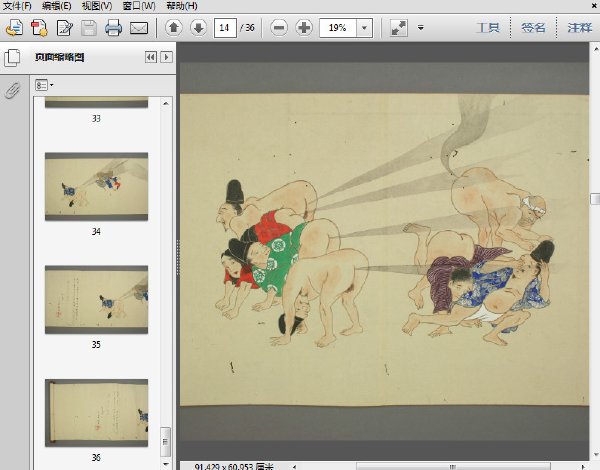Open the 帮助(H) menu
The image size is (600, 470).
[x=182, y=6]
